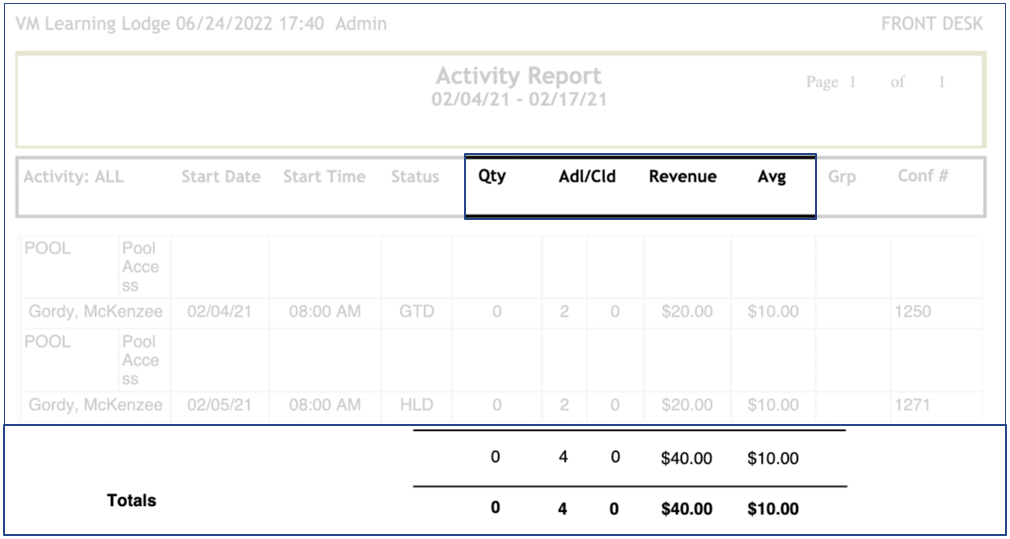Open confirmation number 1250
The height and width of the screenshot is (539, 1010).
(x=913, y=312)
